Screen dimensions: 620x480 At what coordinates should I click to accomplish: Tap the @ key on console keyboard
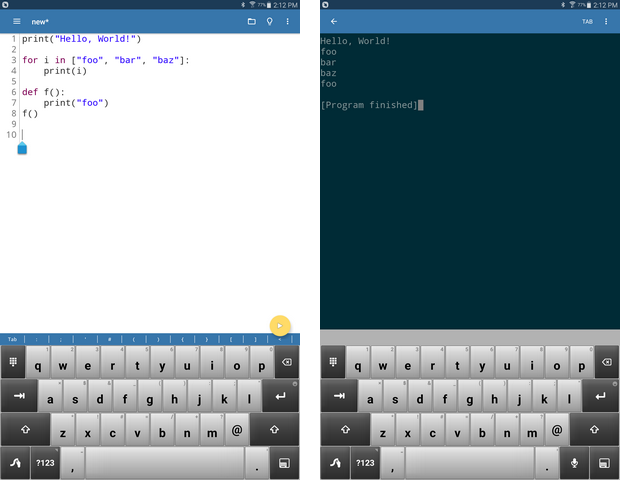557,429
